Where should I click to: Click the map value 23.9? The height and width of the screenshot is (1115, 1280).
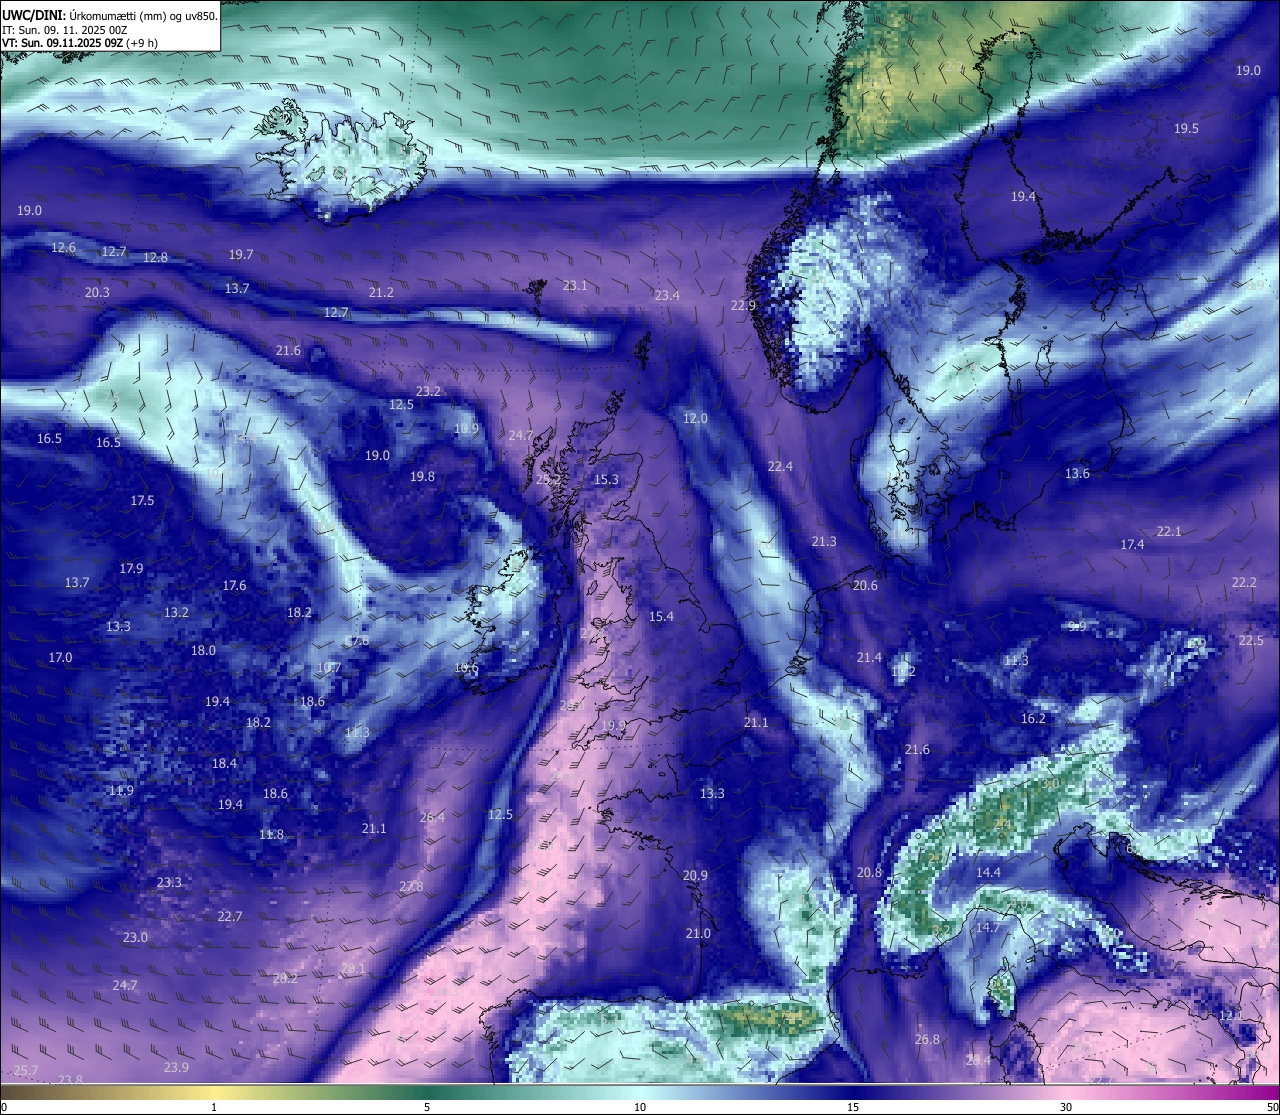coord(176,1068)
